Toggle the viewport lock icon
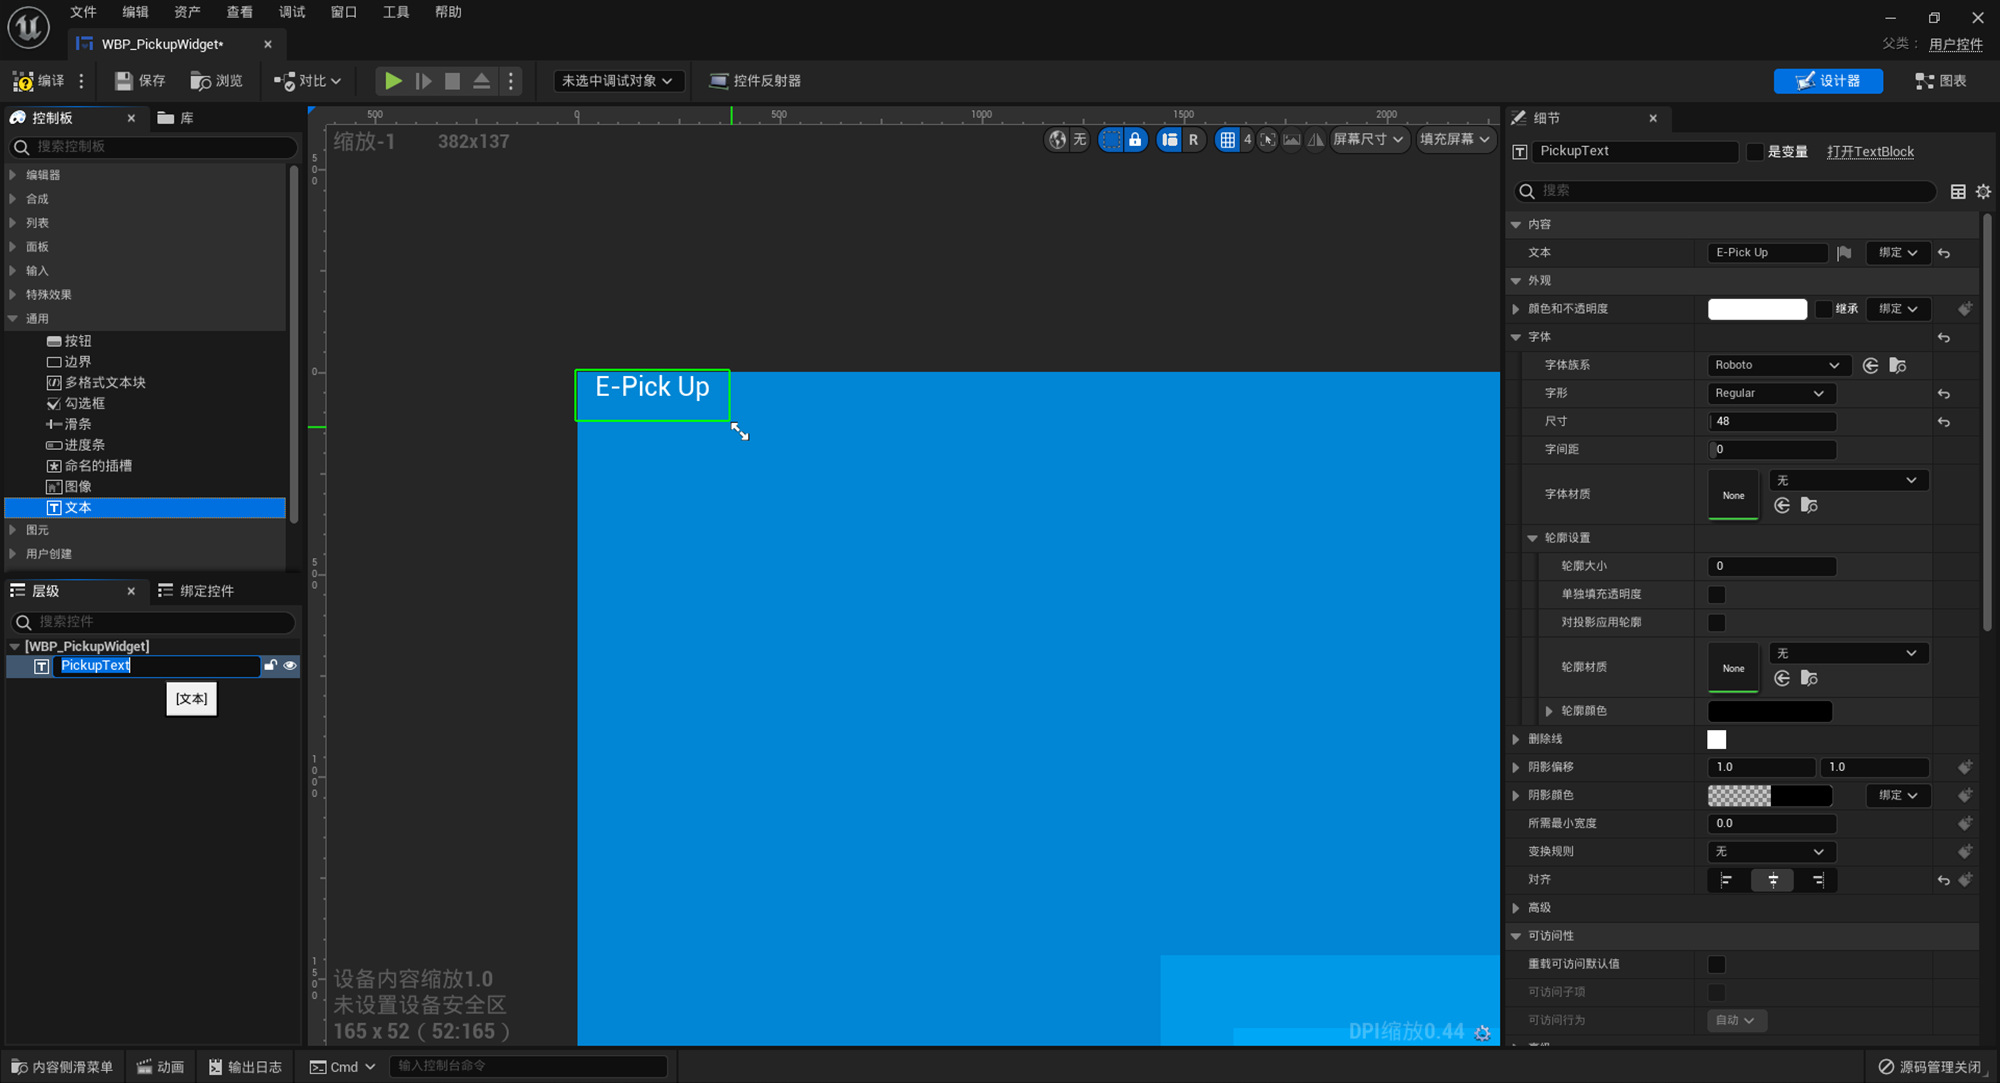Image resolution: width=2000 pixels, height=1083 pixels. click(1135, 140)
